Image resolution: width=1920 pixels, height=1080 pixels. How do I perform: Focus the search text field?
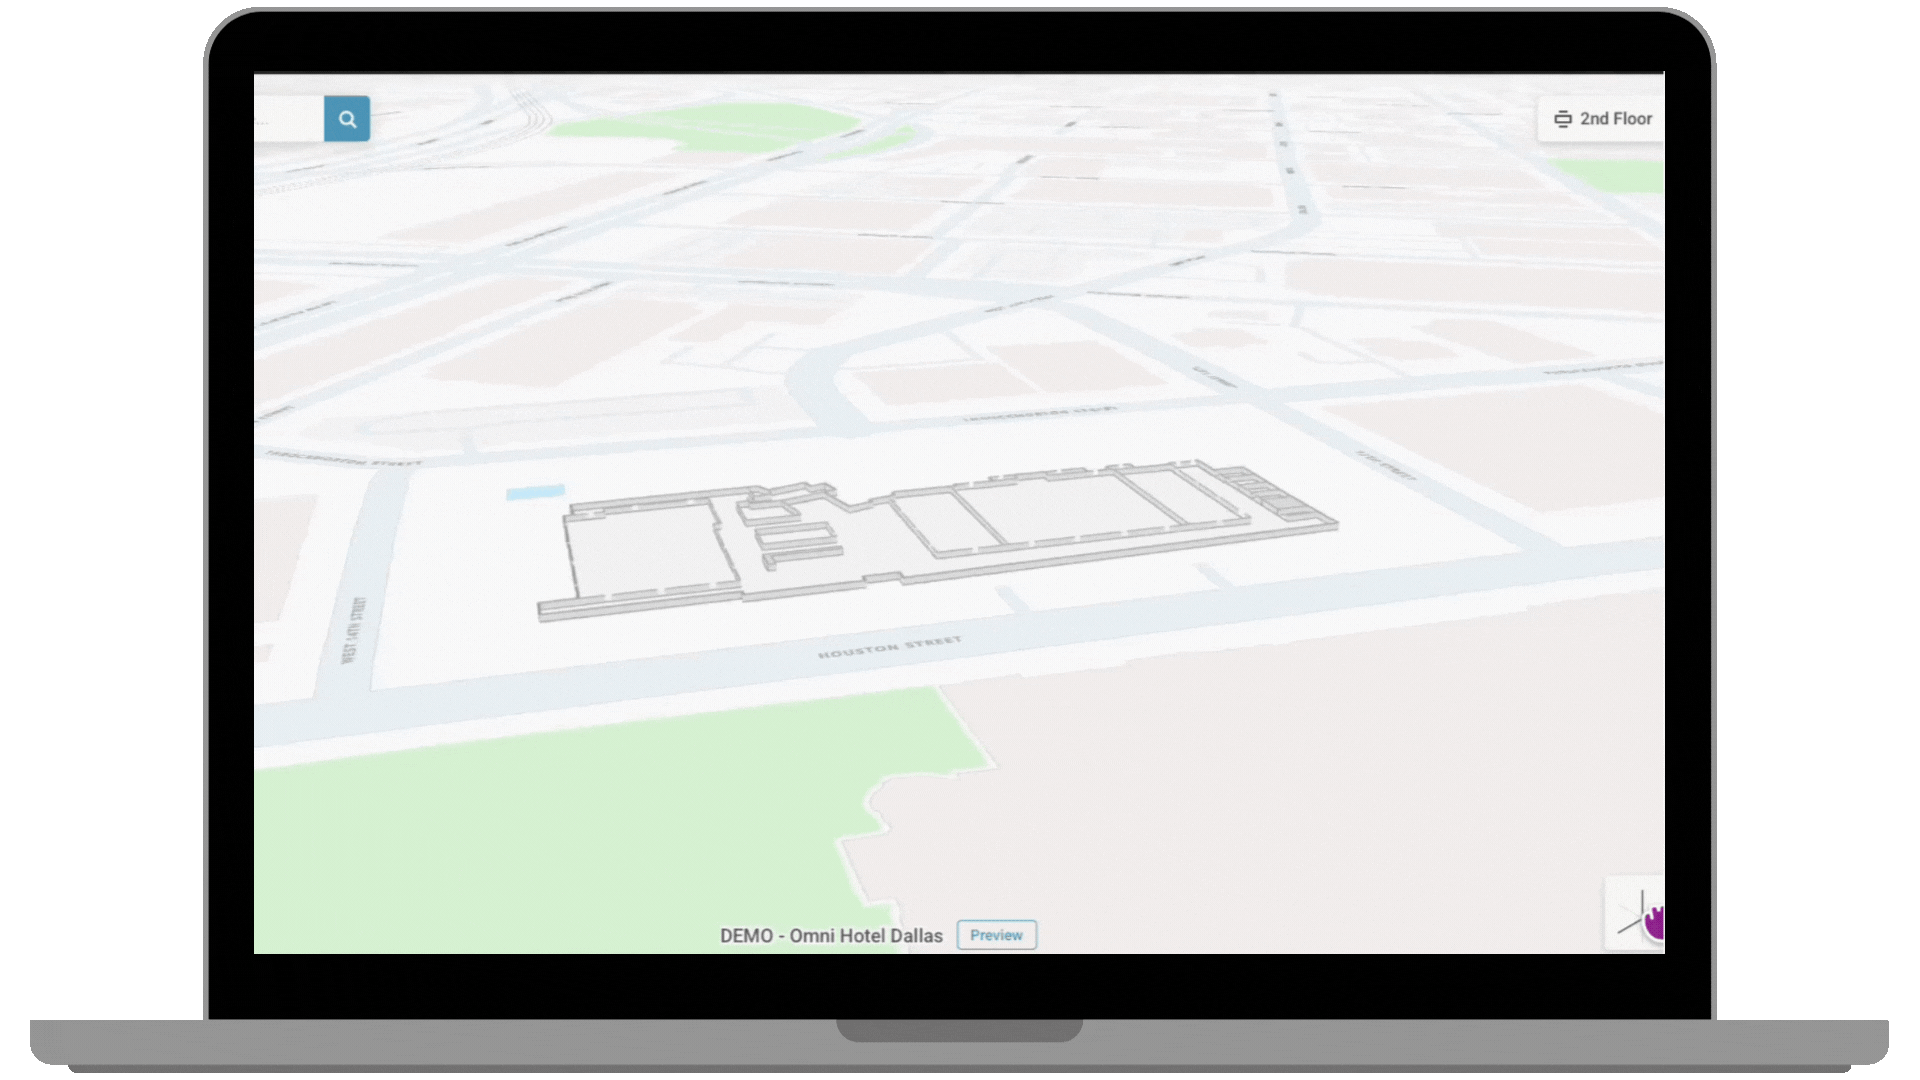point(290,119)
